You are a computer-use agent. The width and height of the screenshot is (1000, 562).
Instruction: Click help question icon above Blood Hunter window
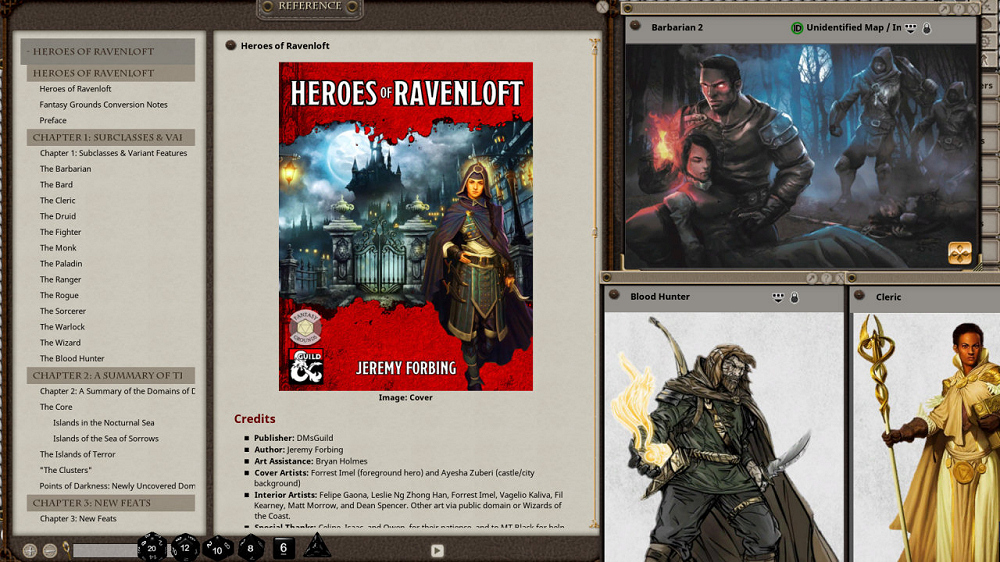[x=825, y=278]
